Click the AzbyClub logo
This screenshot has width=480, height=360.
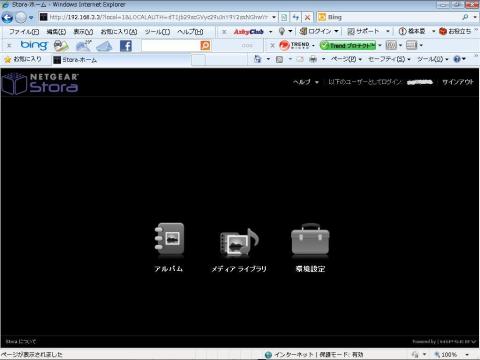249,32
